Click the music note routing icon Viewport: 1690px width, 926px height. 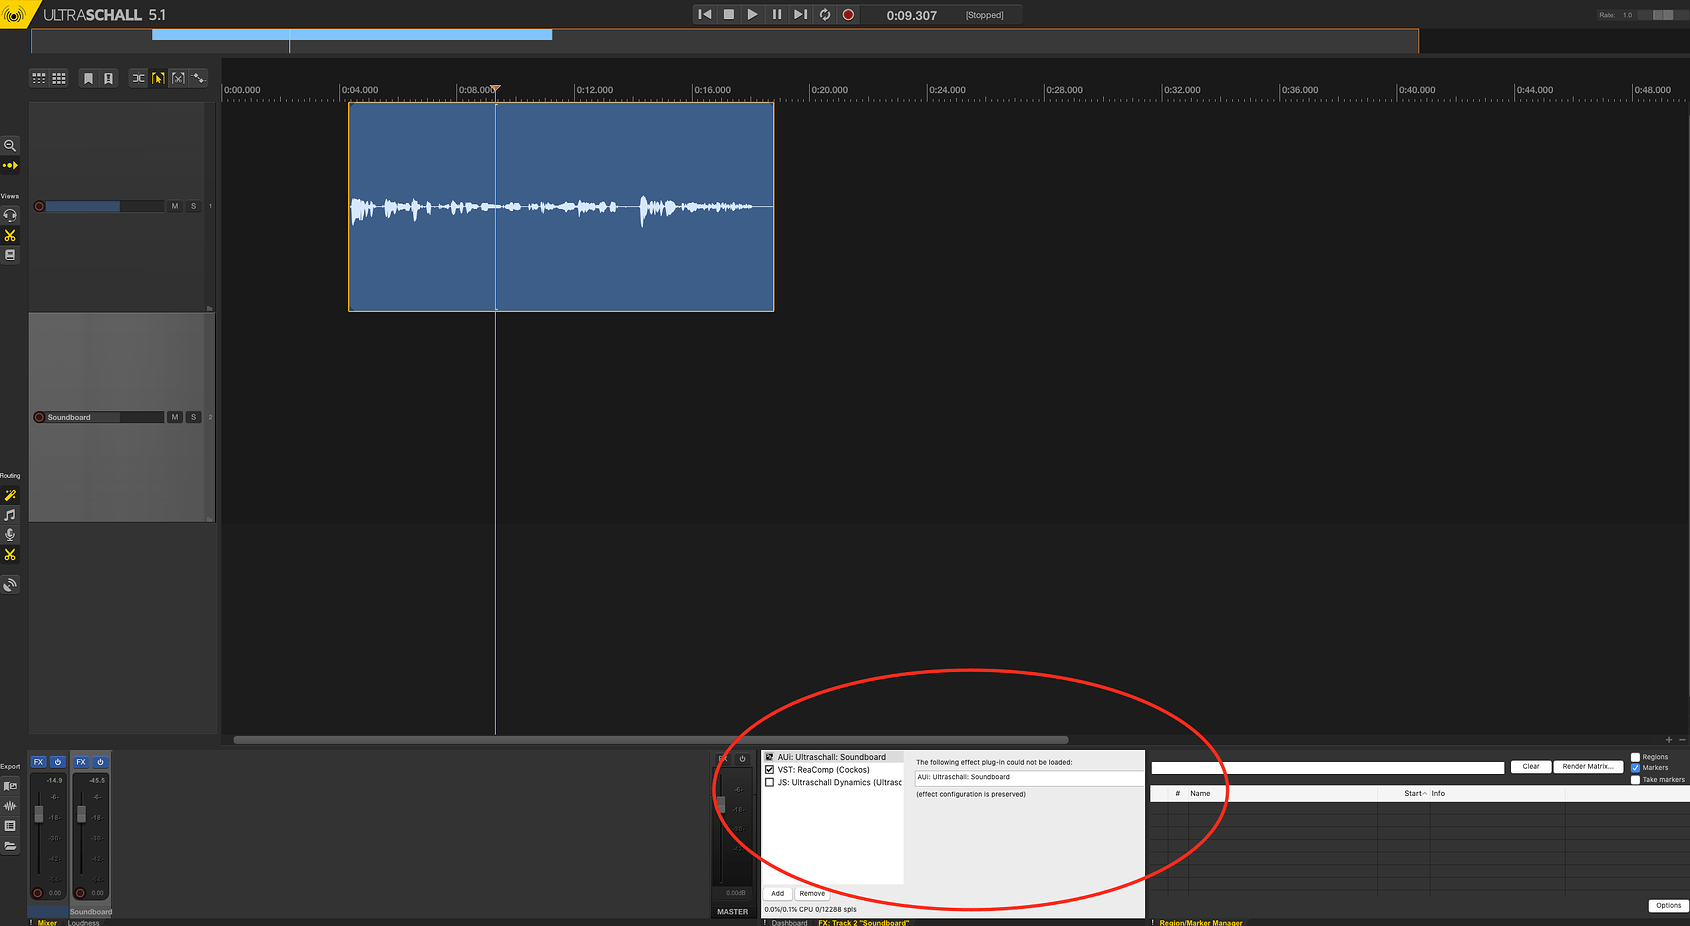point(10,515)
